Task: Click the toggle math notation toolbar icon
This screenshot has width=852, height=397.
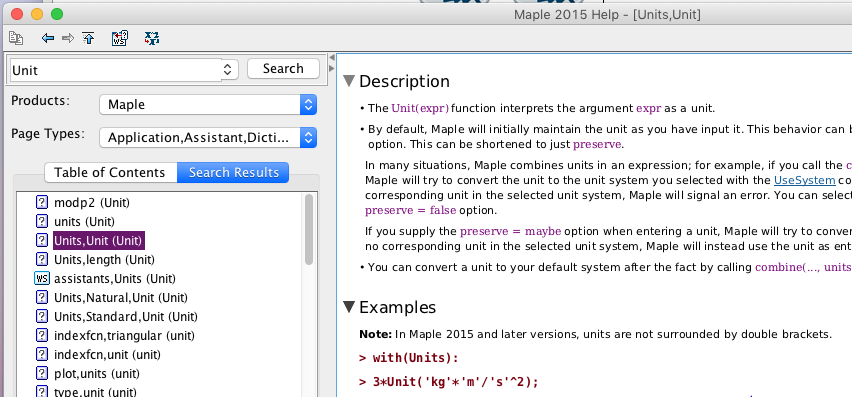Action: tap(152, 38)
